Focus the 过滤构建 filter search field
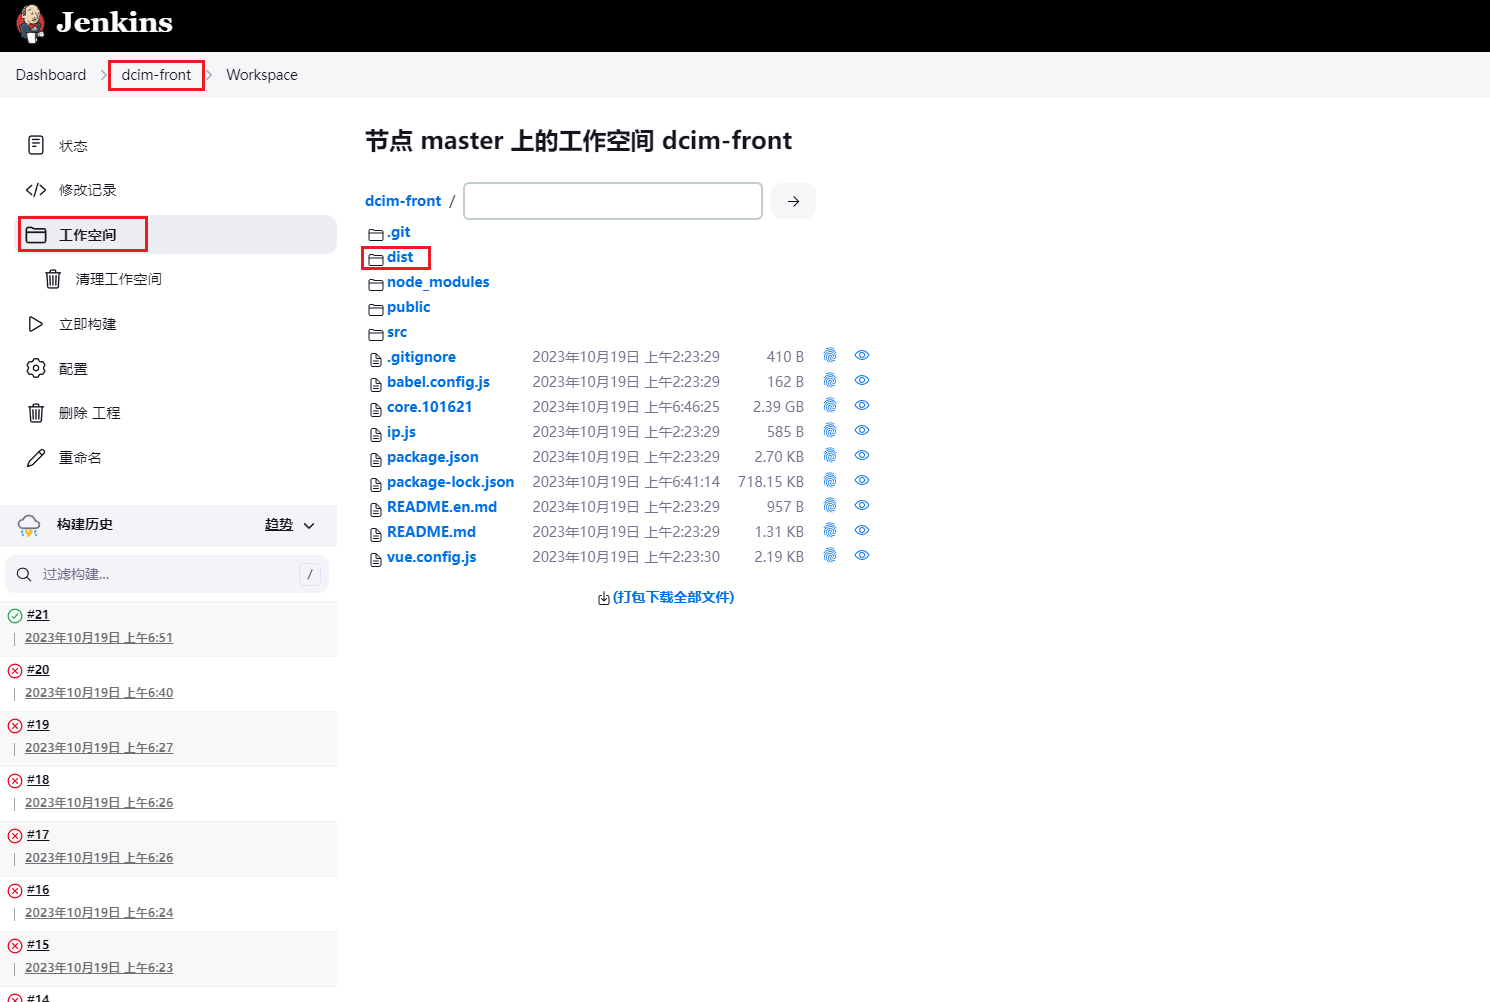The image size is (1490, 1002). click(x=167, y=574)
